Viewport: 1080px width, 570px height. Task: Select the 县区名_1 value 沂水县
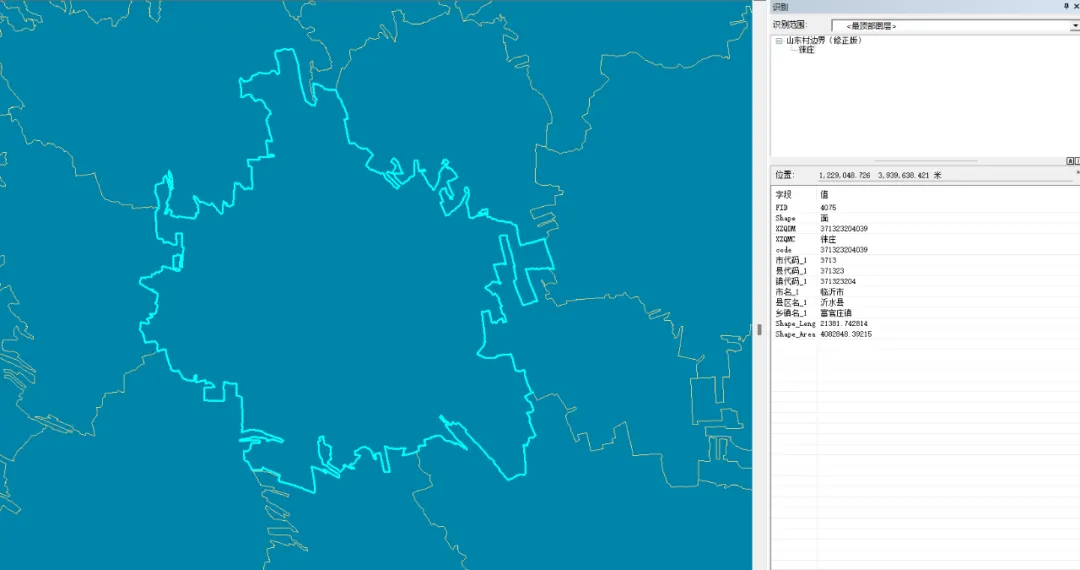[x=832, y=302]
